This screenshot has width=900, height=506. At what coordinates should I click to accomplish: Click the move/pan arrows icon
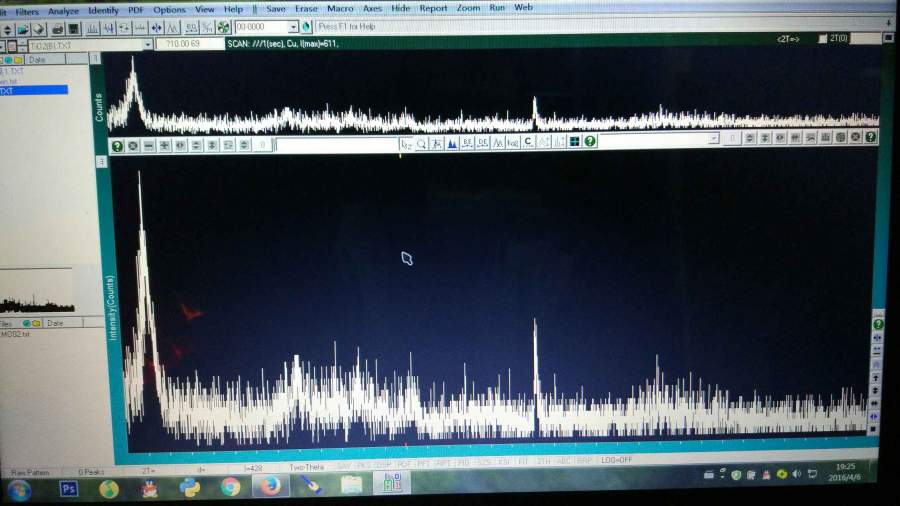click(x=156, y=28)
